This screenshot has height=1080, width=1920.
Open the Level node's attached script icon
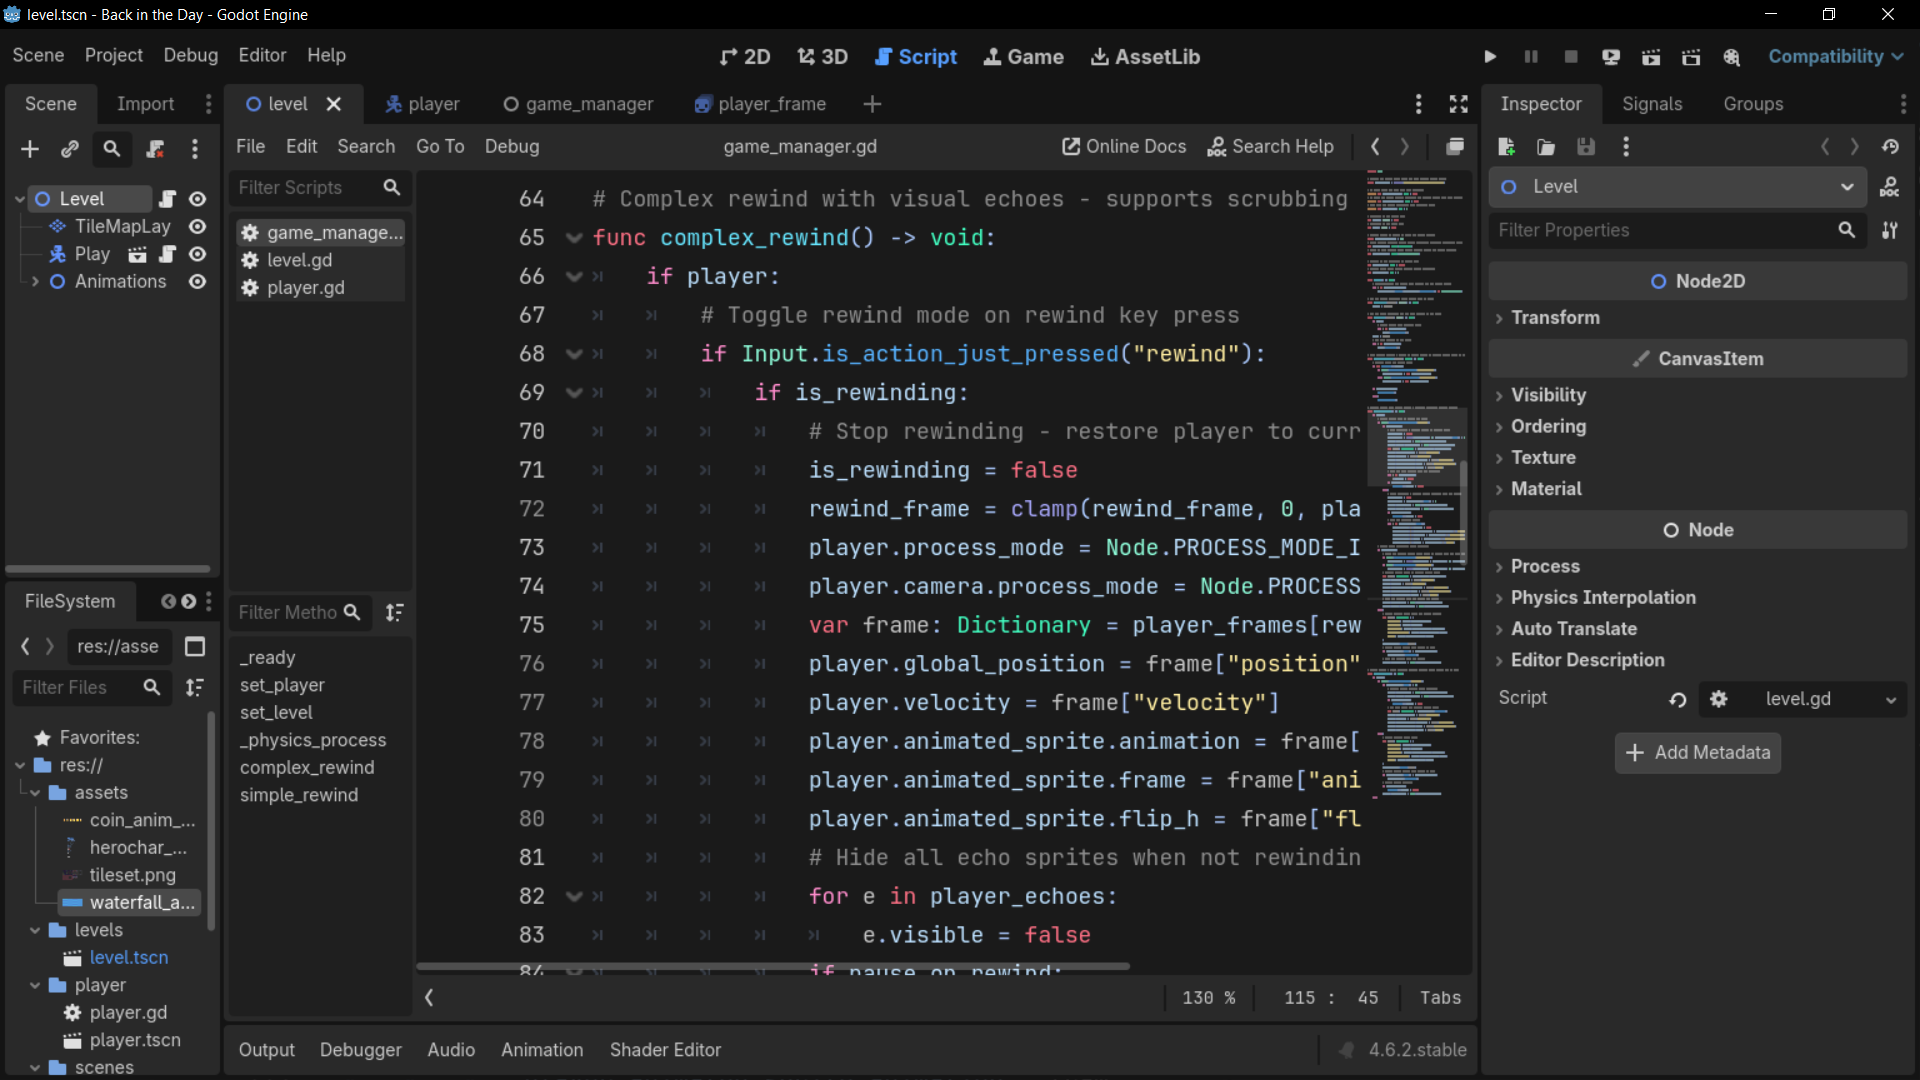(x=168, y=199)
